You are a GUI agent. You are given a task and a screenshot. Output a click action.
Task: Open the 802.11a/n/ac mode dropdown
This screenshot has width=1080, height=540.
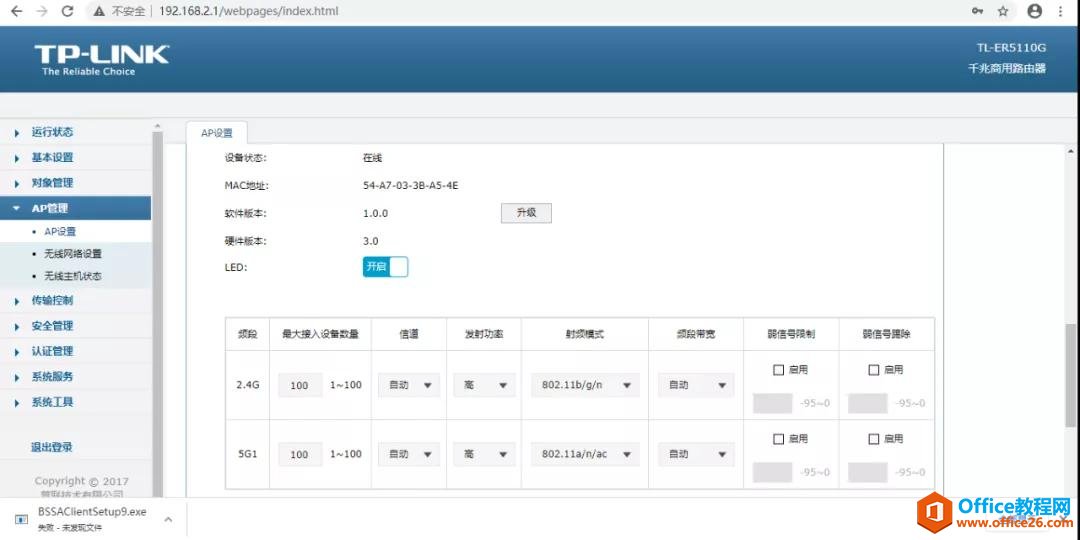click(x=585, y=455)
